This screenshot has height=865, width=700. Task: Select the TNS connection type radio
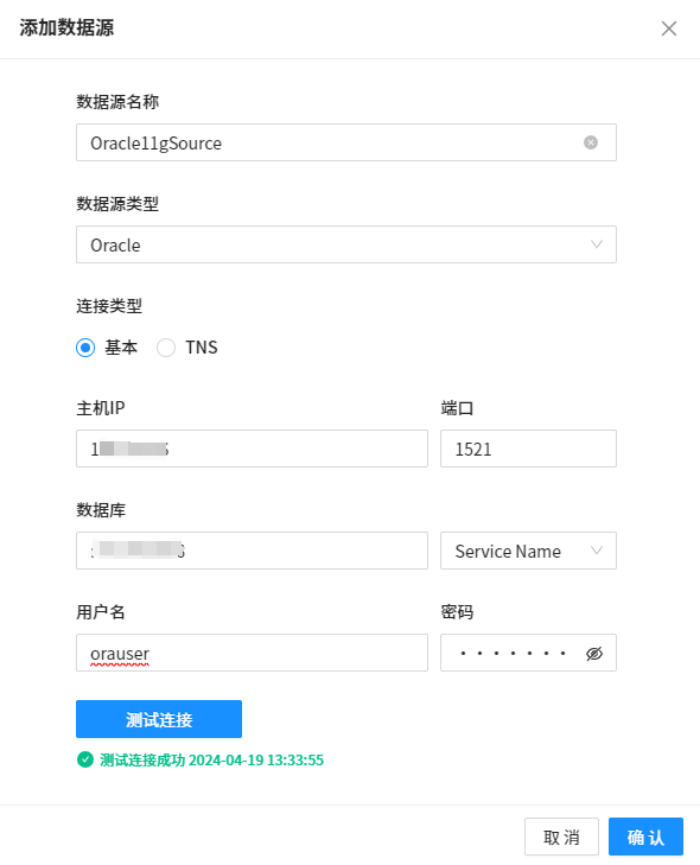point(166,348)
